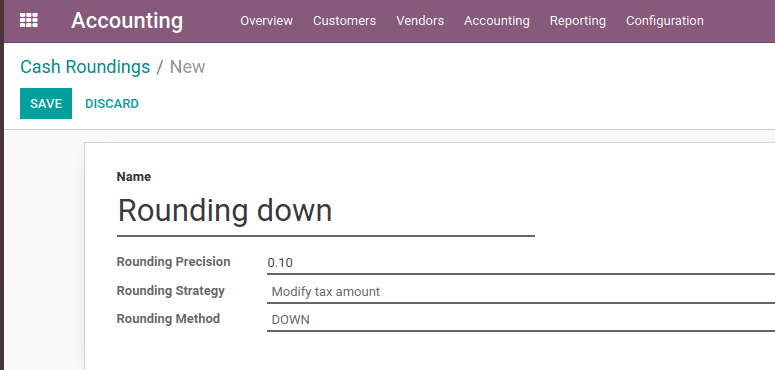Click the Rounding Strategy label
775x370 pixels.
[171, 290]
